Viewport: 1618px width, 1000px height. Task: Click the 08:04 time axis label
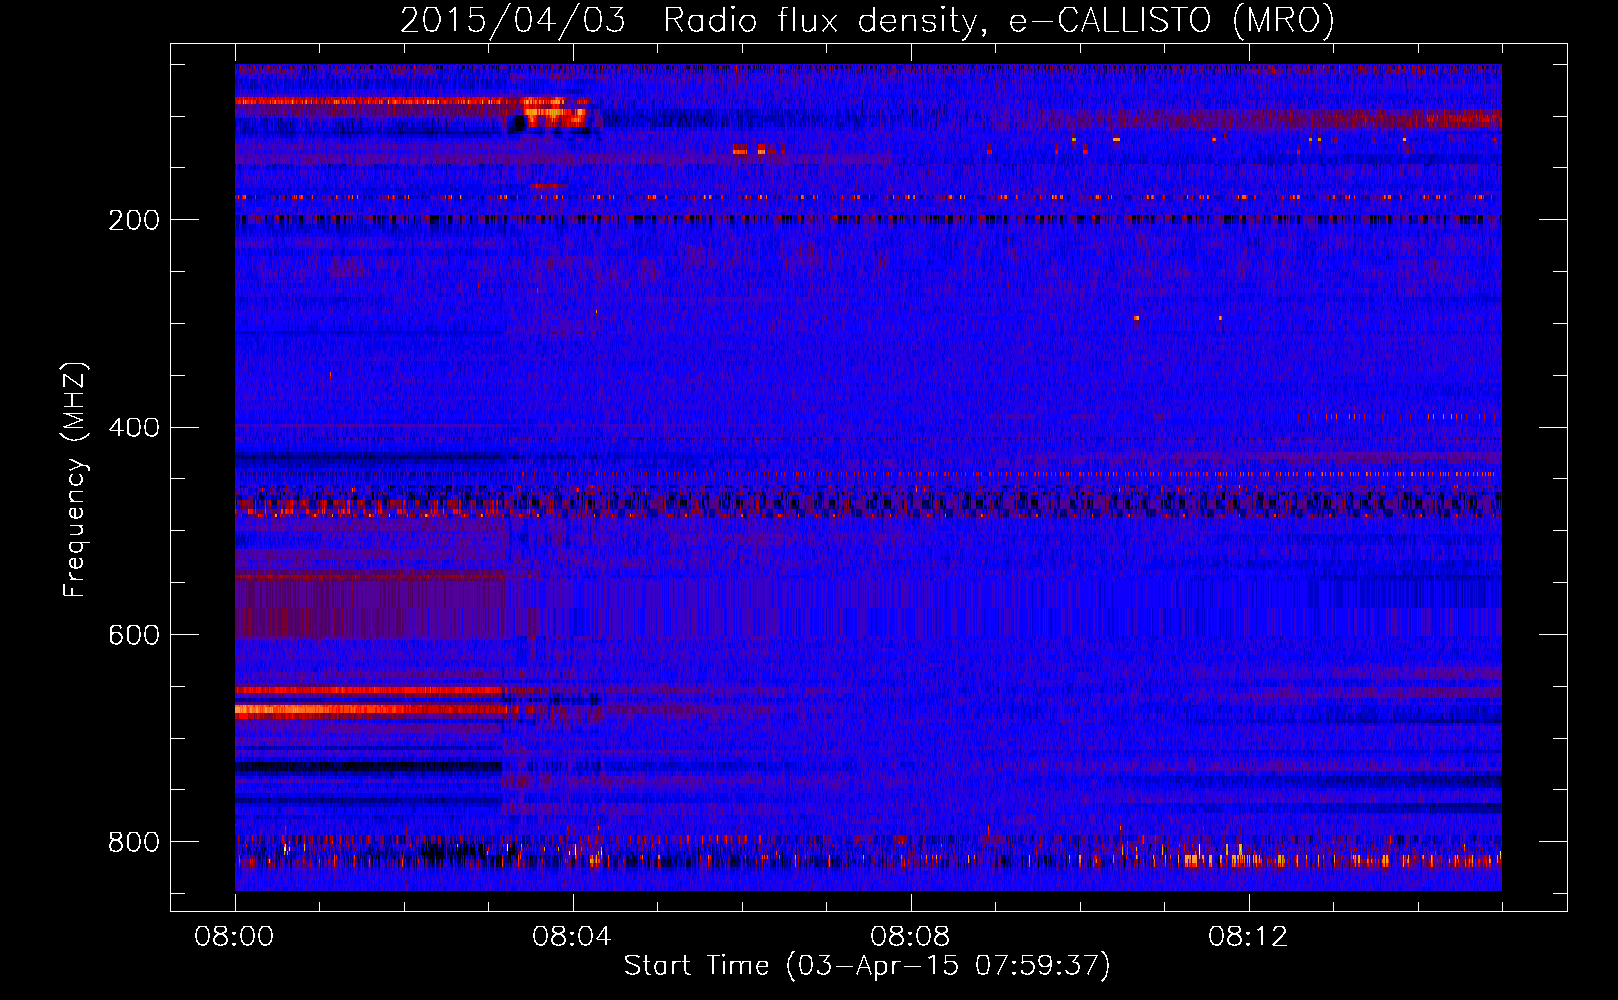pyautogui.click(x=572, y=937)
